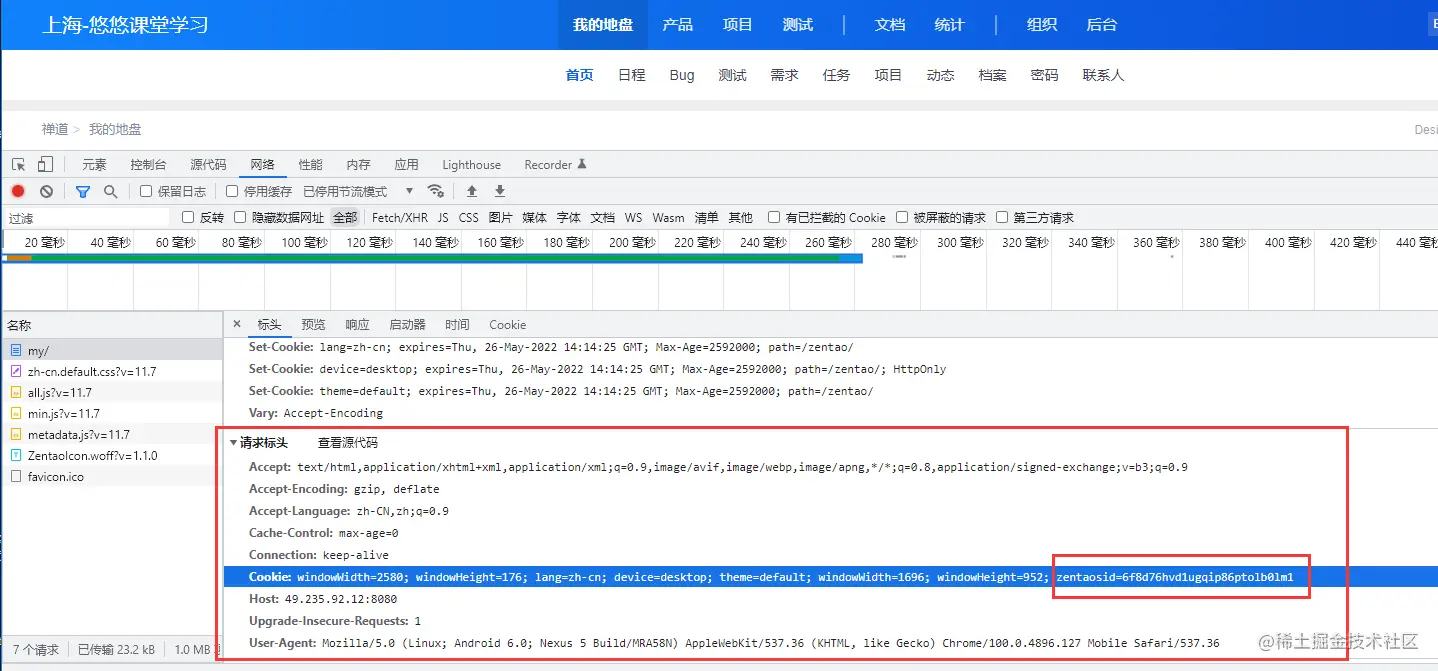Go to the 联系人 submenu link
The width and height of the screenshot is (1438, 671).
pyautogui.click(x=1103, y=75)
